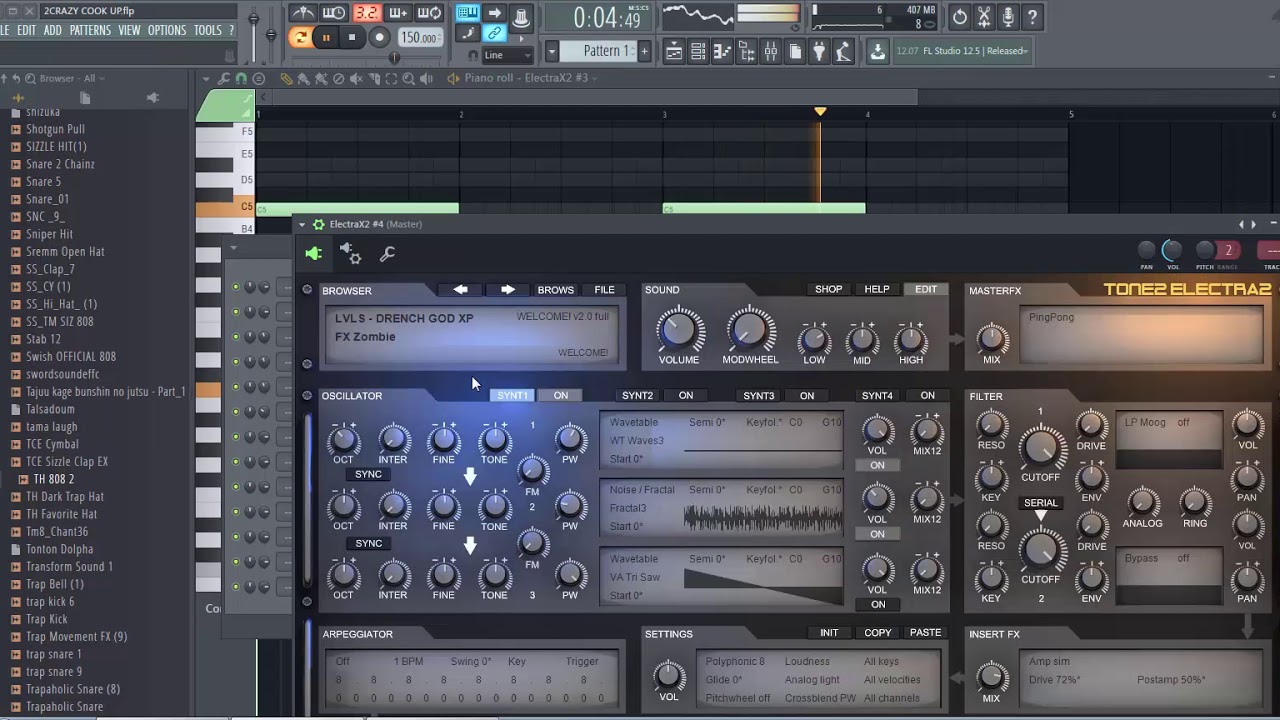This screenshot has width=1280, height=720.
Task: Select the piano roll draw pencil tool
Action: pyautogui.click(x=287, y=78)
